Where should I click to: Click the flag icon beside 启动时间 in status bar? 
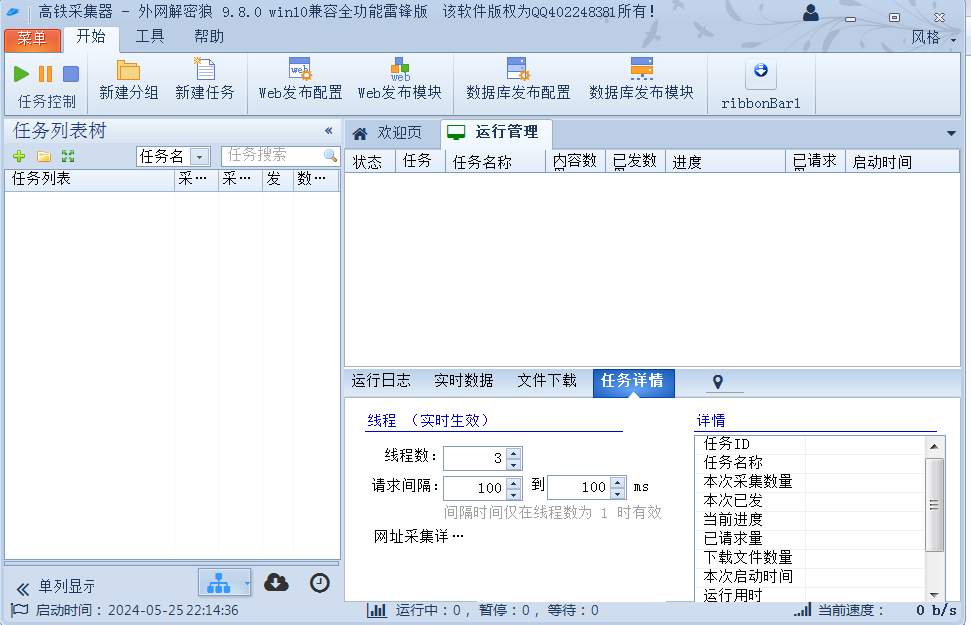tap(20, 610)
